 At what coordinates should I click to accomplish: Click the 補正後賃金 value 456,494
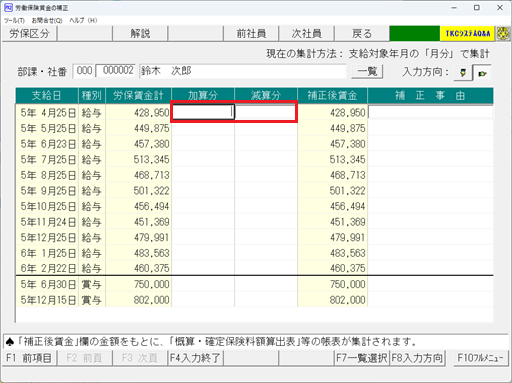[332, 206]
